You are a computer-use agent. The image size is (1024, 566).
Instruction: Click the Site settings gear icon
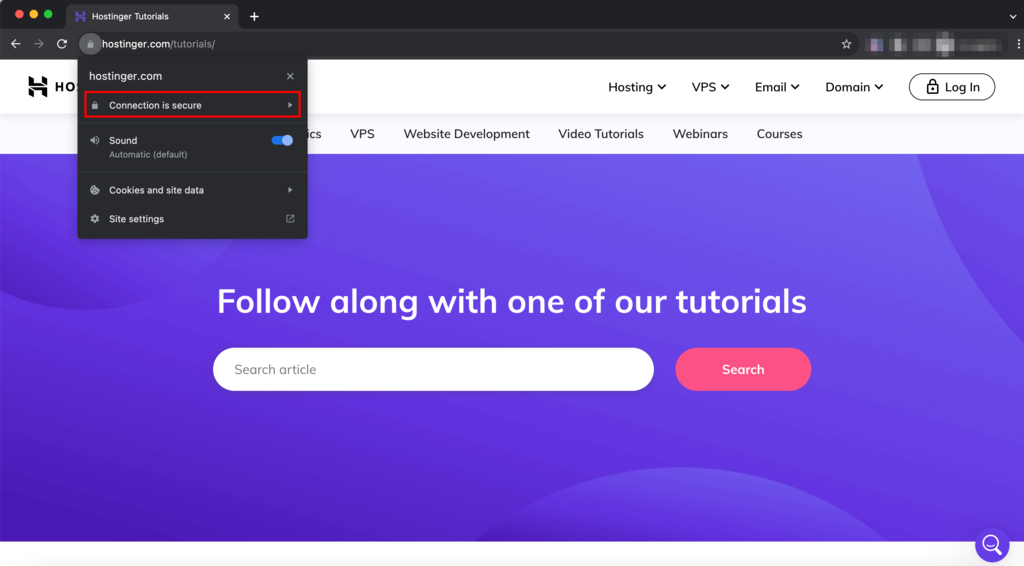[95, 219]
